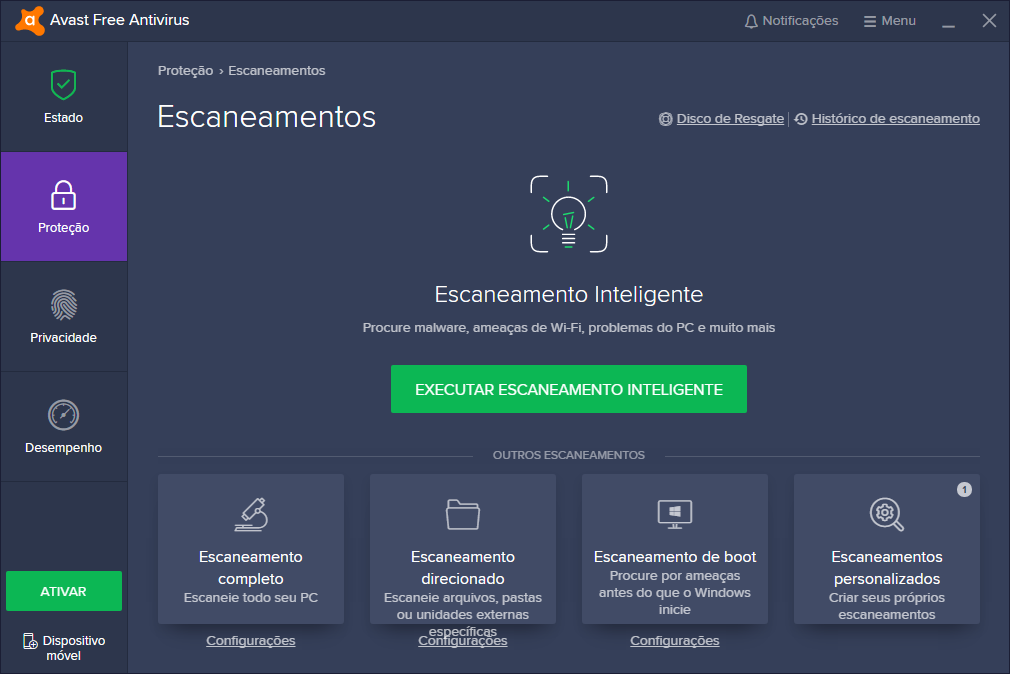The width and height of the screenshot is (1010, 674).
Task: Click 'Escaneie todo seu PC' text
Action: pos(251,598)
